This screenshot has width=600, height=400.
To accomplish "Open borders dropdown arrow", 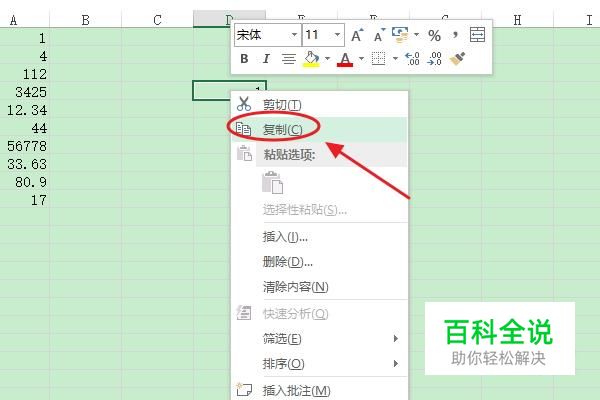I will tap(395, 59).
